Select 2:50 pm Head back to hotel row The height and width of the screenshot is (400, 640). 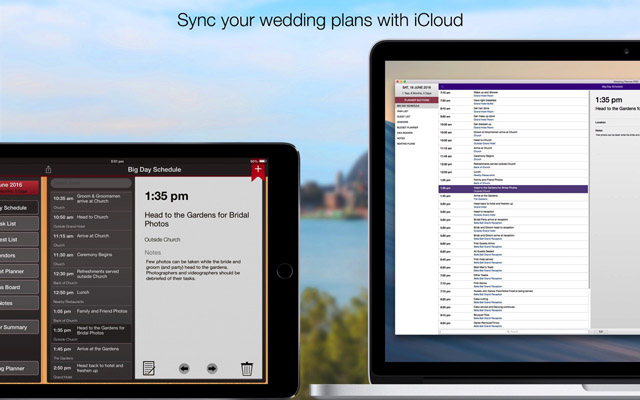click(91, 371)
